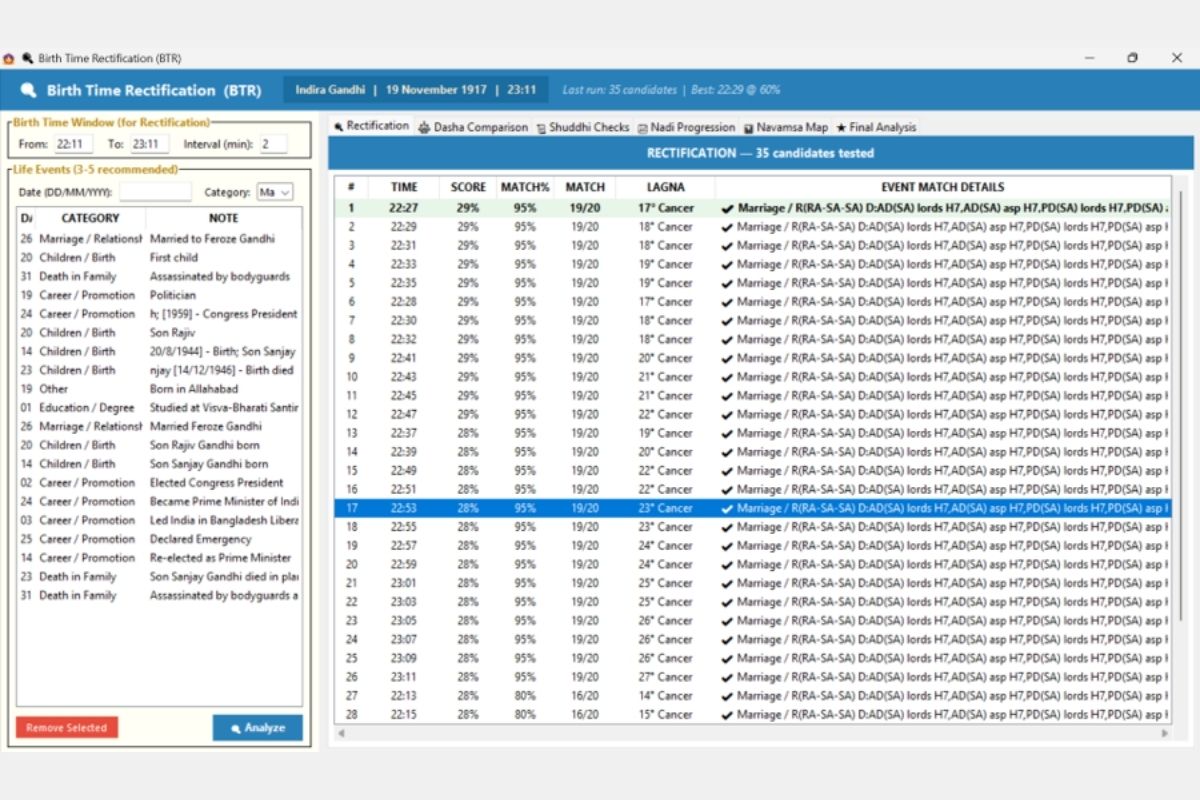Click the Dasha Comparison tab icon

[424, 127]
